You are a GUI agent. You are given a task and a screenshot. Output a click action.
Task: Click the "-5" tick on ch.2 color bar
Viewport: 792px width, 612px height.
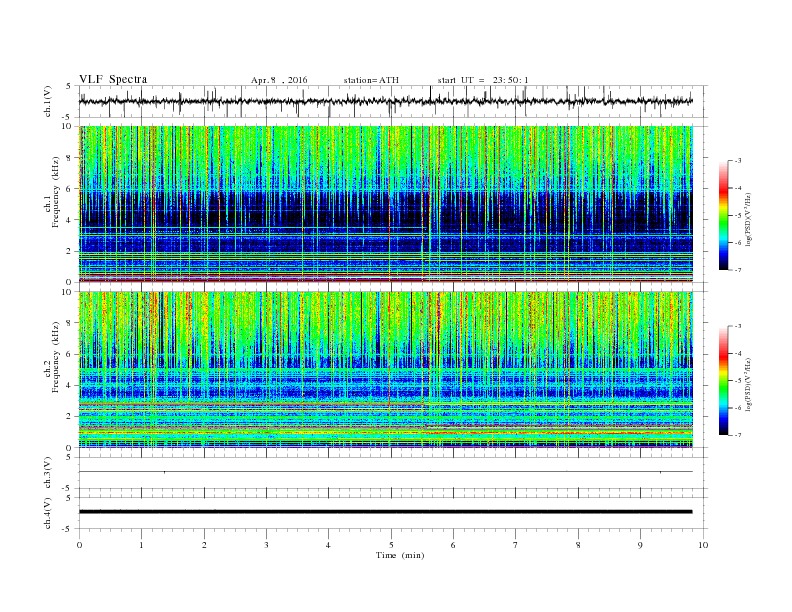[737, 381]
